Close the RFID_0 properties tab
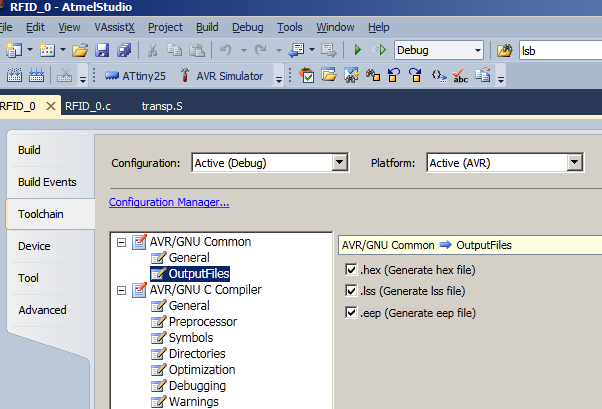The width and height of the screenshot is (602, 409). tap(51, 106)
